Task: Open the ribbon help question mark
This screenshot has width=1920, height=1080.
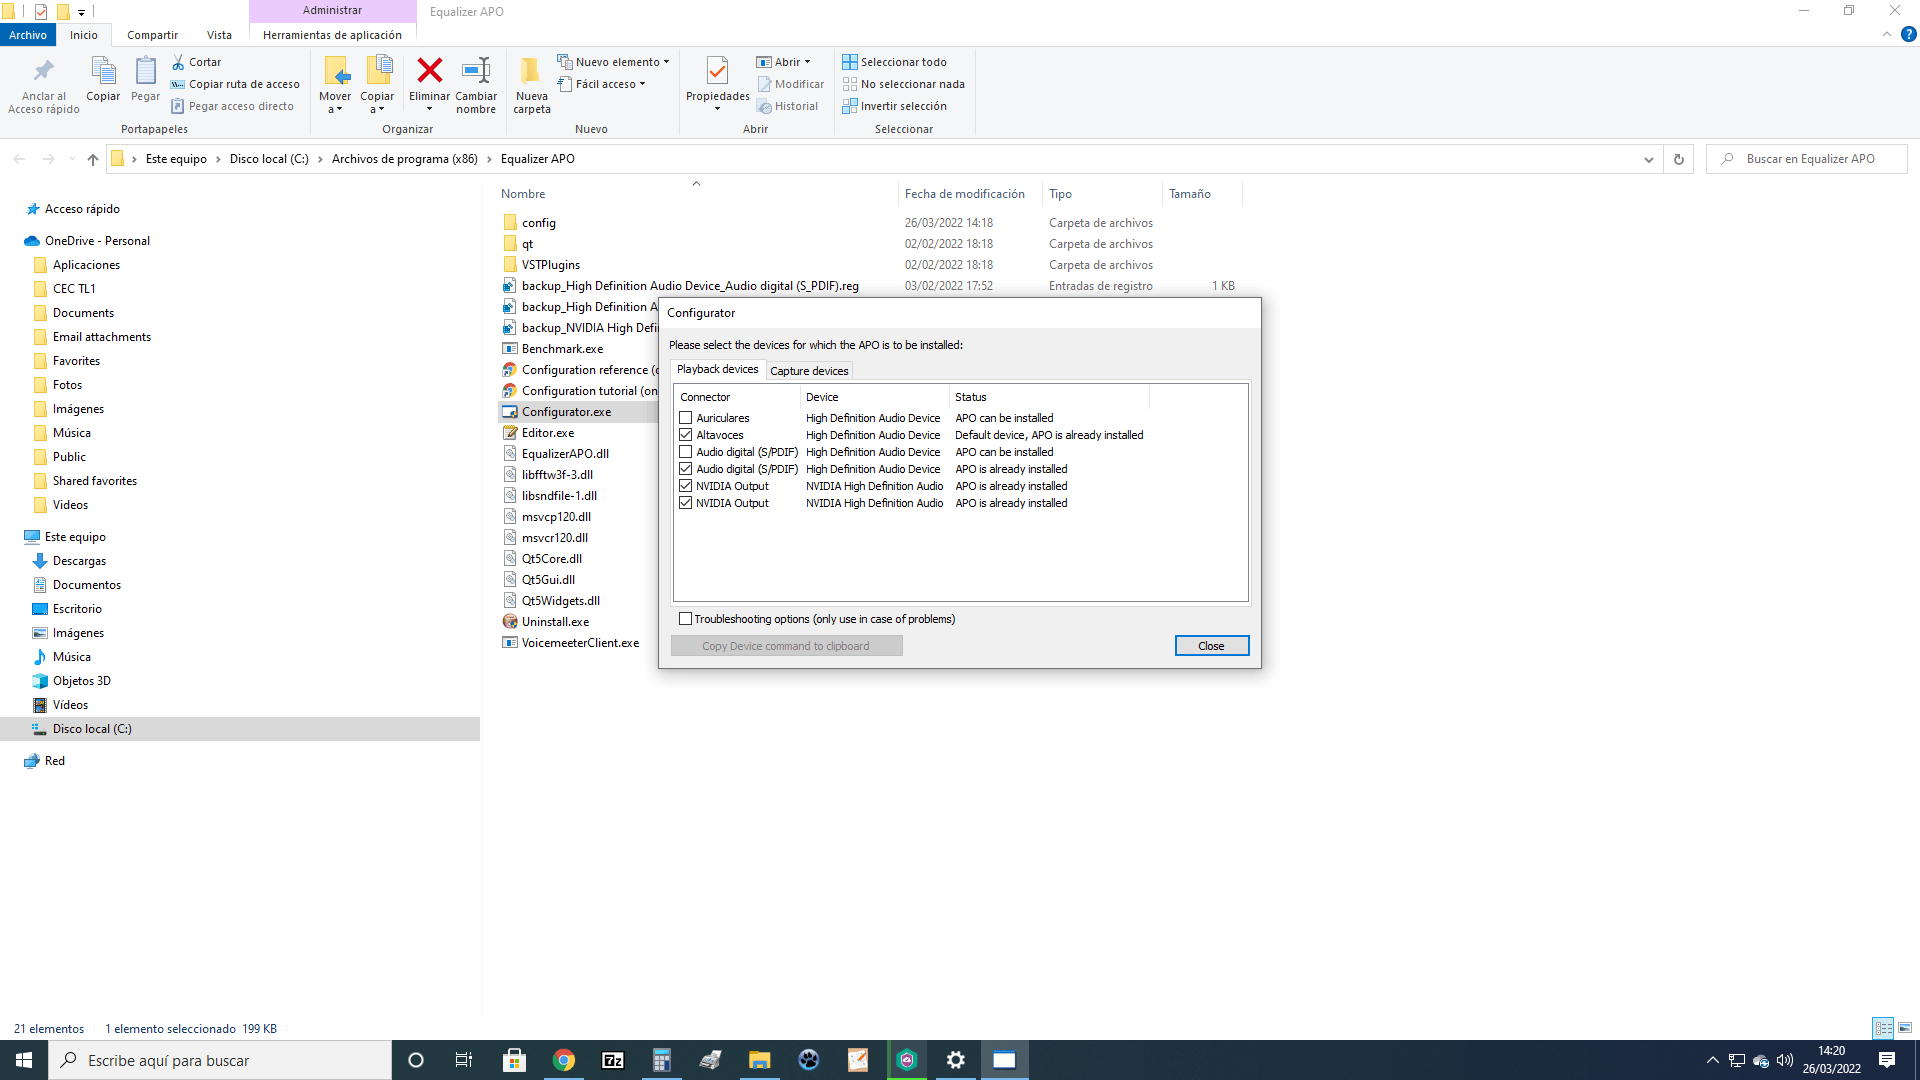Action: point(1908,34)
